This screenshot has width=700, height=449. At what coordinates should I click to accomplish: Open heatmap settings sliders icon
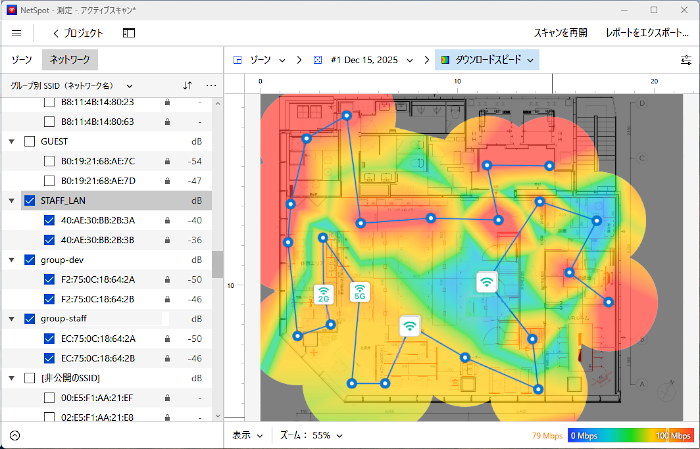pyautogui.click(x=685, y=60)
